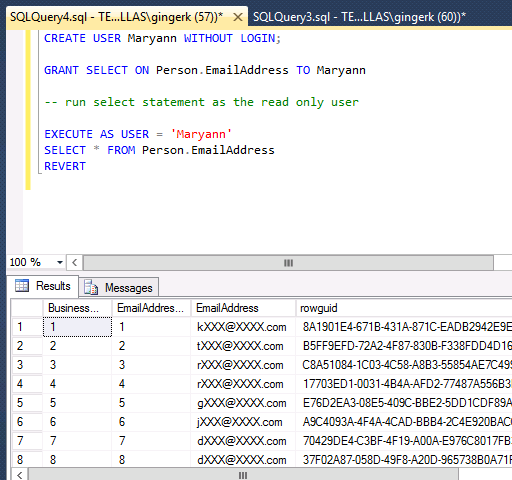Open the 100 % zoom dropdown
Screen dimensions: 512x480
60,262
